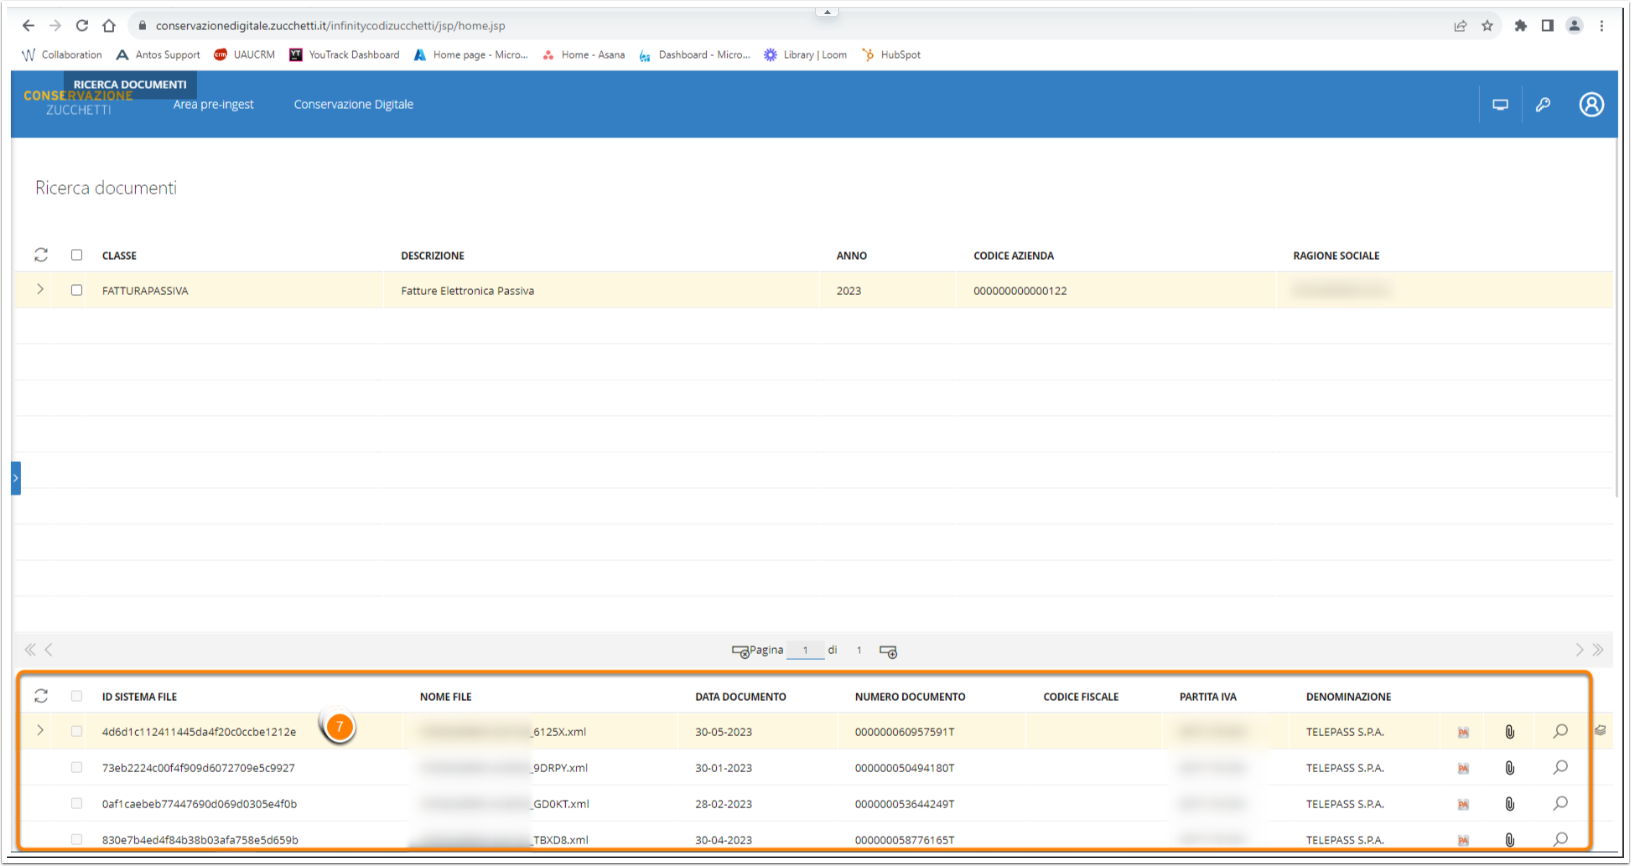
Task: Open attachments of 000000050494180T document
Action: (1510, 768)
